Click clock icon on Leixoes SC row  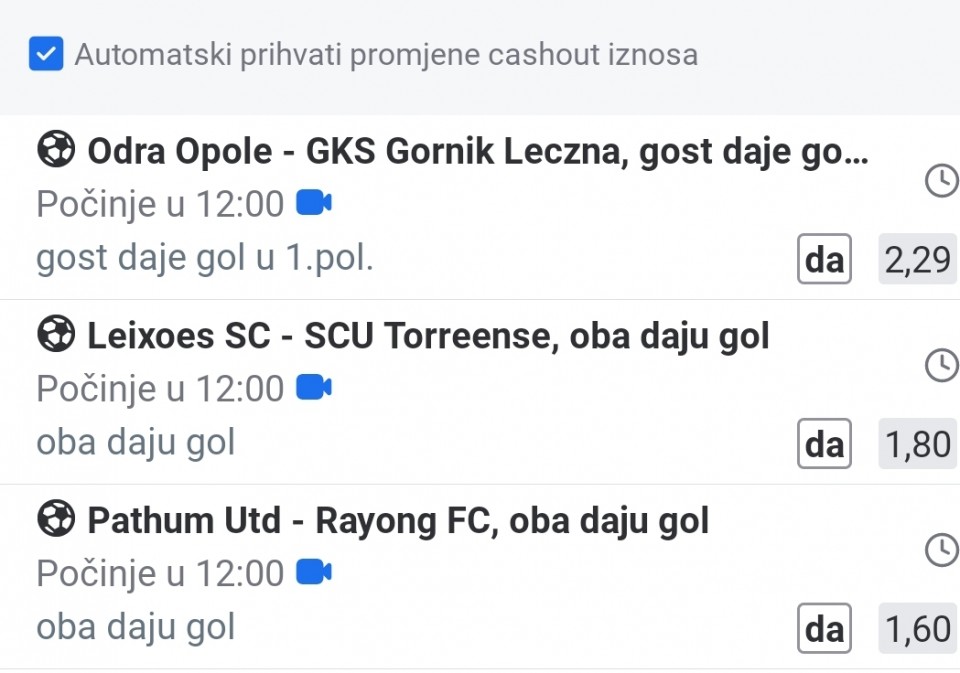tap(941, 365)
